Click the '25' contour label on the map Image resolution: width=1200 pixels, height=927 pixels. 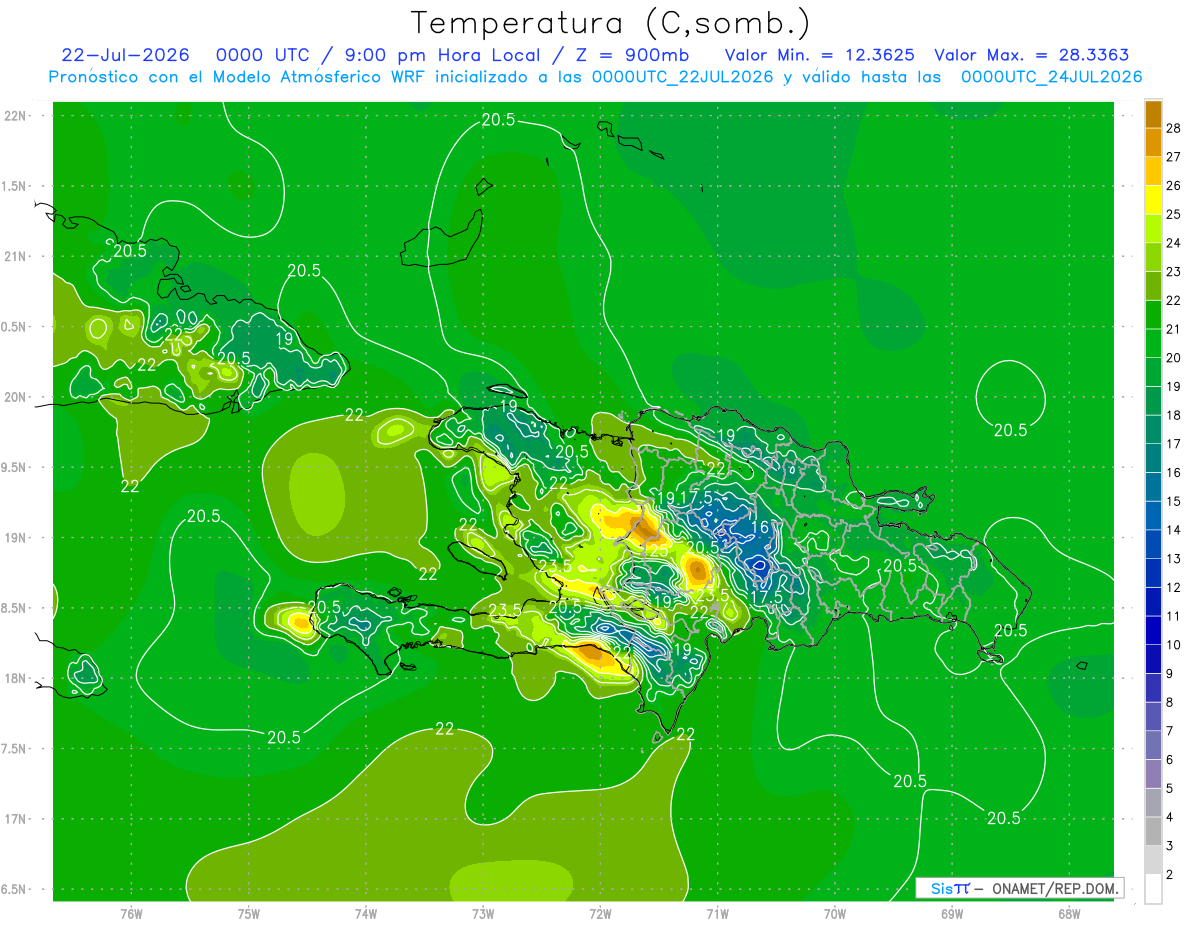pyautogui.click(x=657, y=550)
